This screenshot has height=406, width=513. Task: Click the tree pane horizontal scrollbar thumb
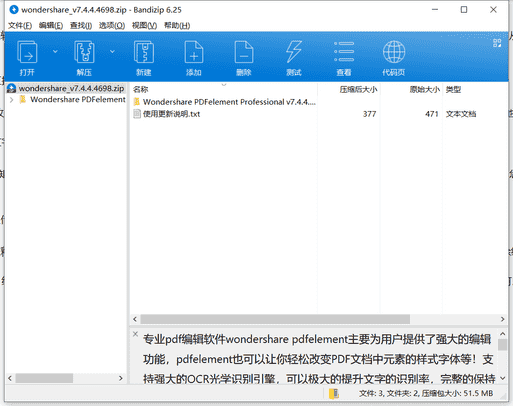tap(44, 378)
